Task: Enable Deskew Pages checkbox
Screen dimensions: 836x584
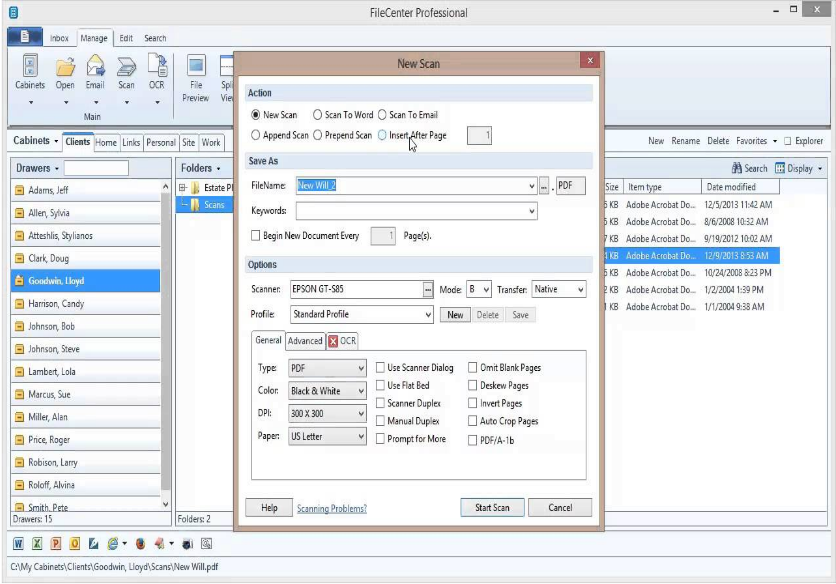Action: pyautogui.click(x=472, y=385)
